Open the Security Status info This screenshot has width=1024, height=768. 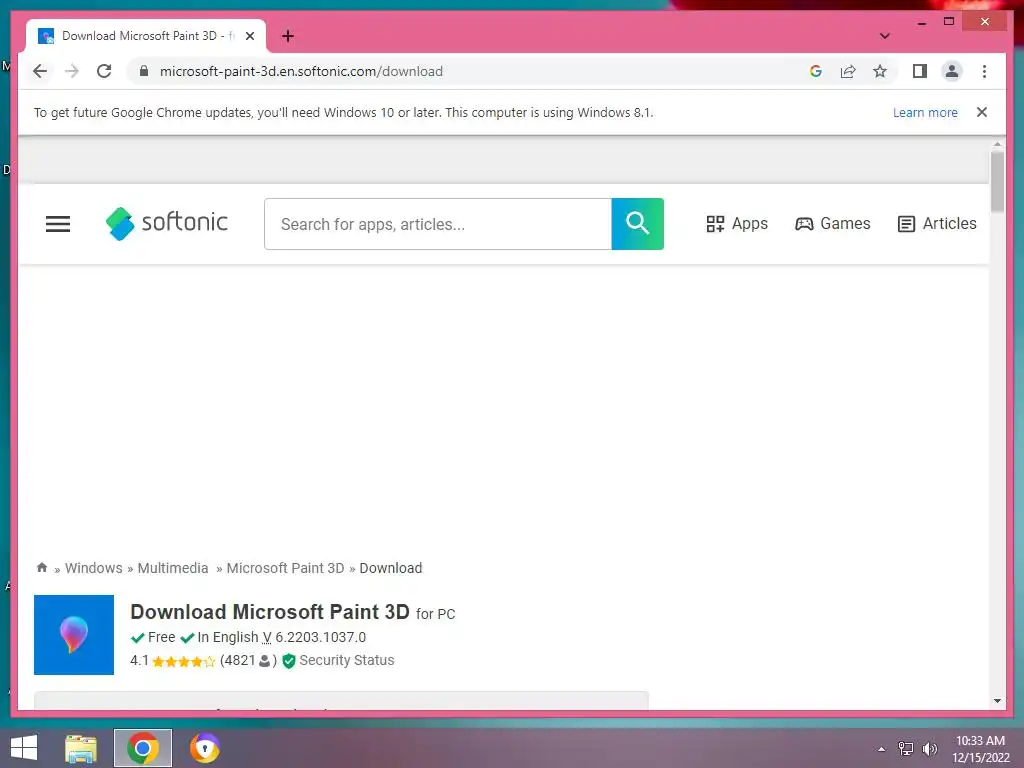pyautogui.click(x=338, y=660)
